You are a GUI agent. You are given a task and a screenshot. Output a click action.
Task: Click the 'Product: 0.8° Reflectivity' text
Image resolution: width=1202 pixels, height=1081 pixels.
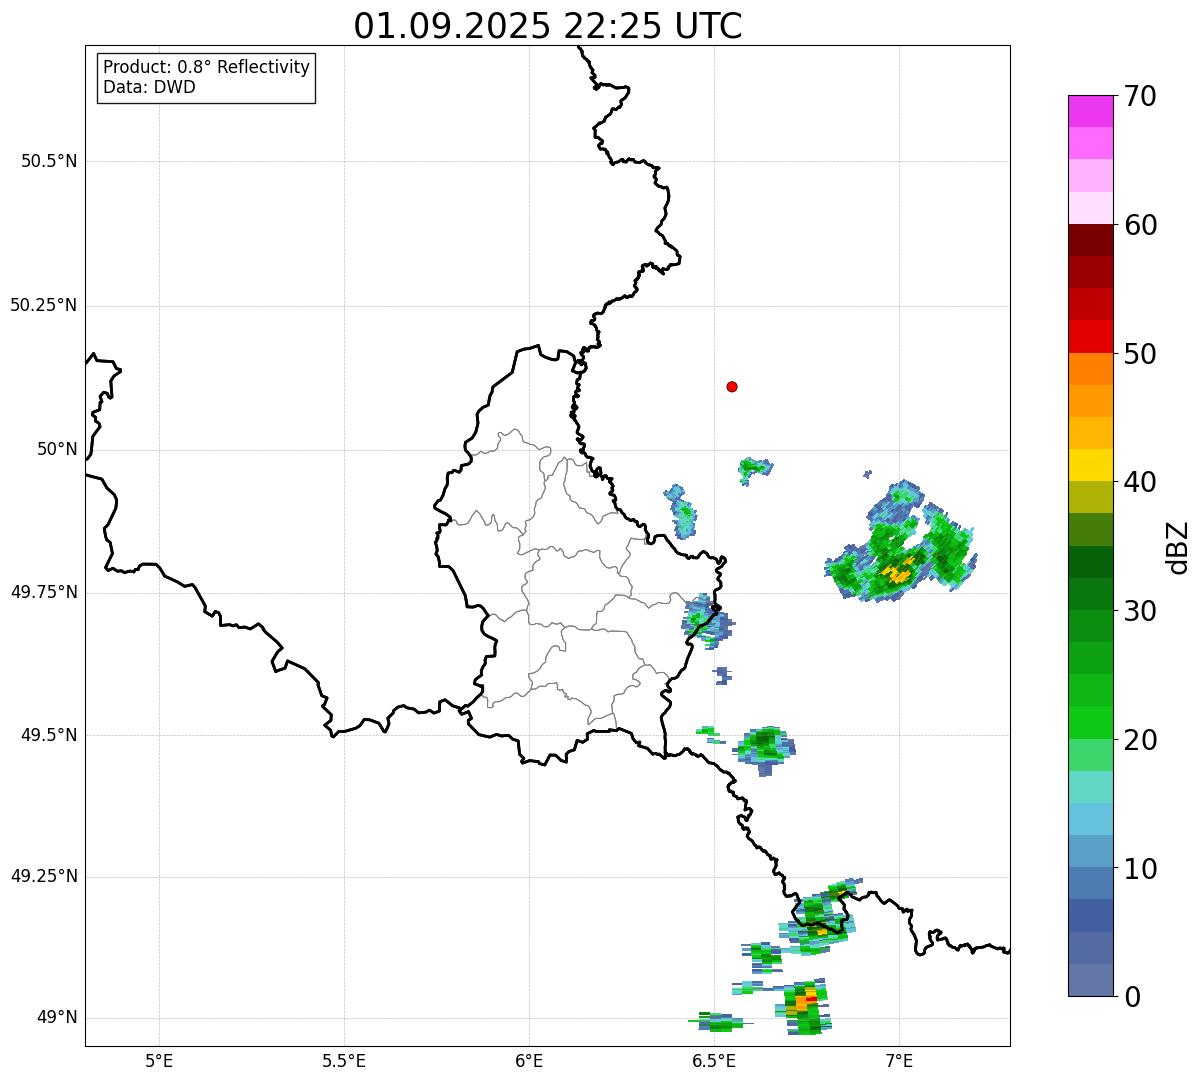[207, 67]
